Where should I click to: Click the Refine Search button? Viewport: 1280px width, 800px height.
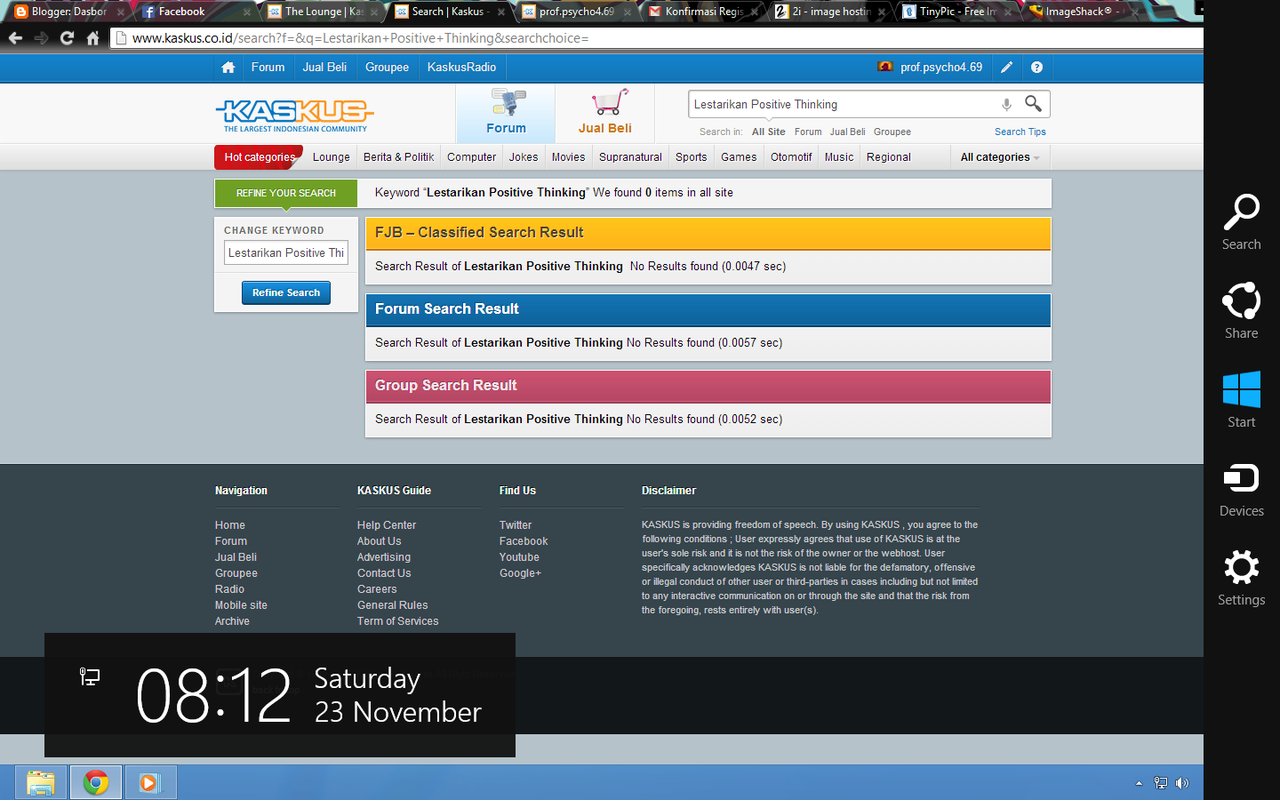(286, 293)
